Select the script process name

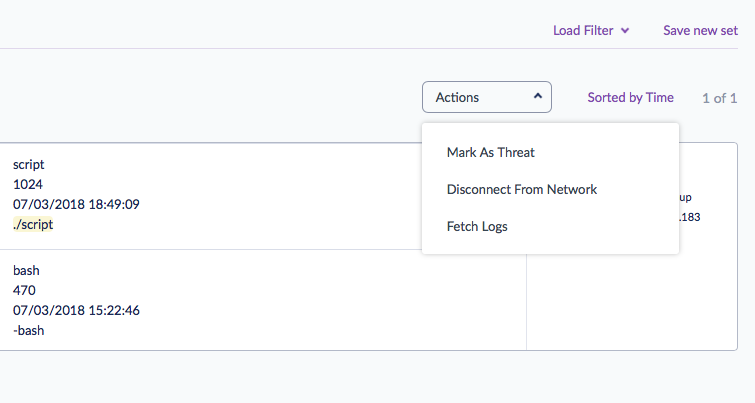29,164
